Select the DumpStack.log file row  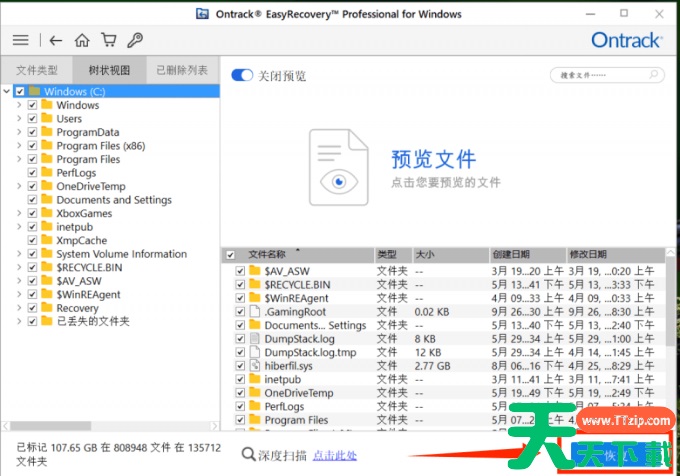coord(445,339)
